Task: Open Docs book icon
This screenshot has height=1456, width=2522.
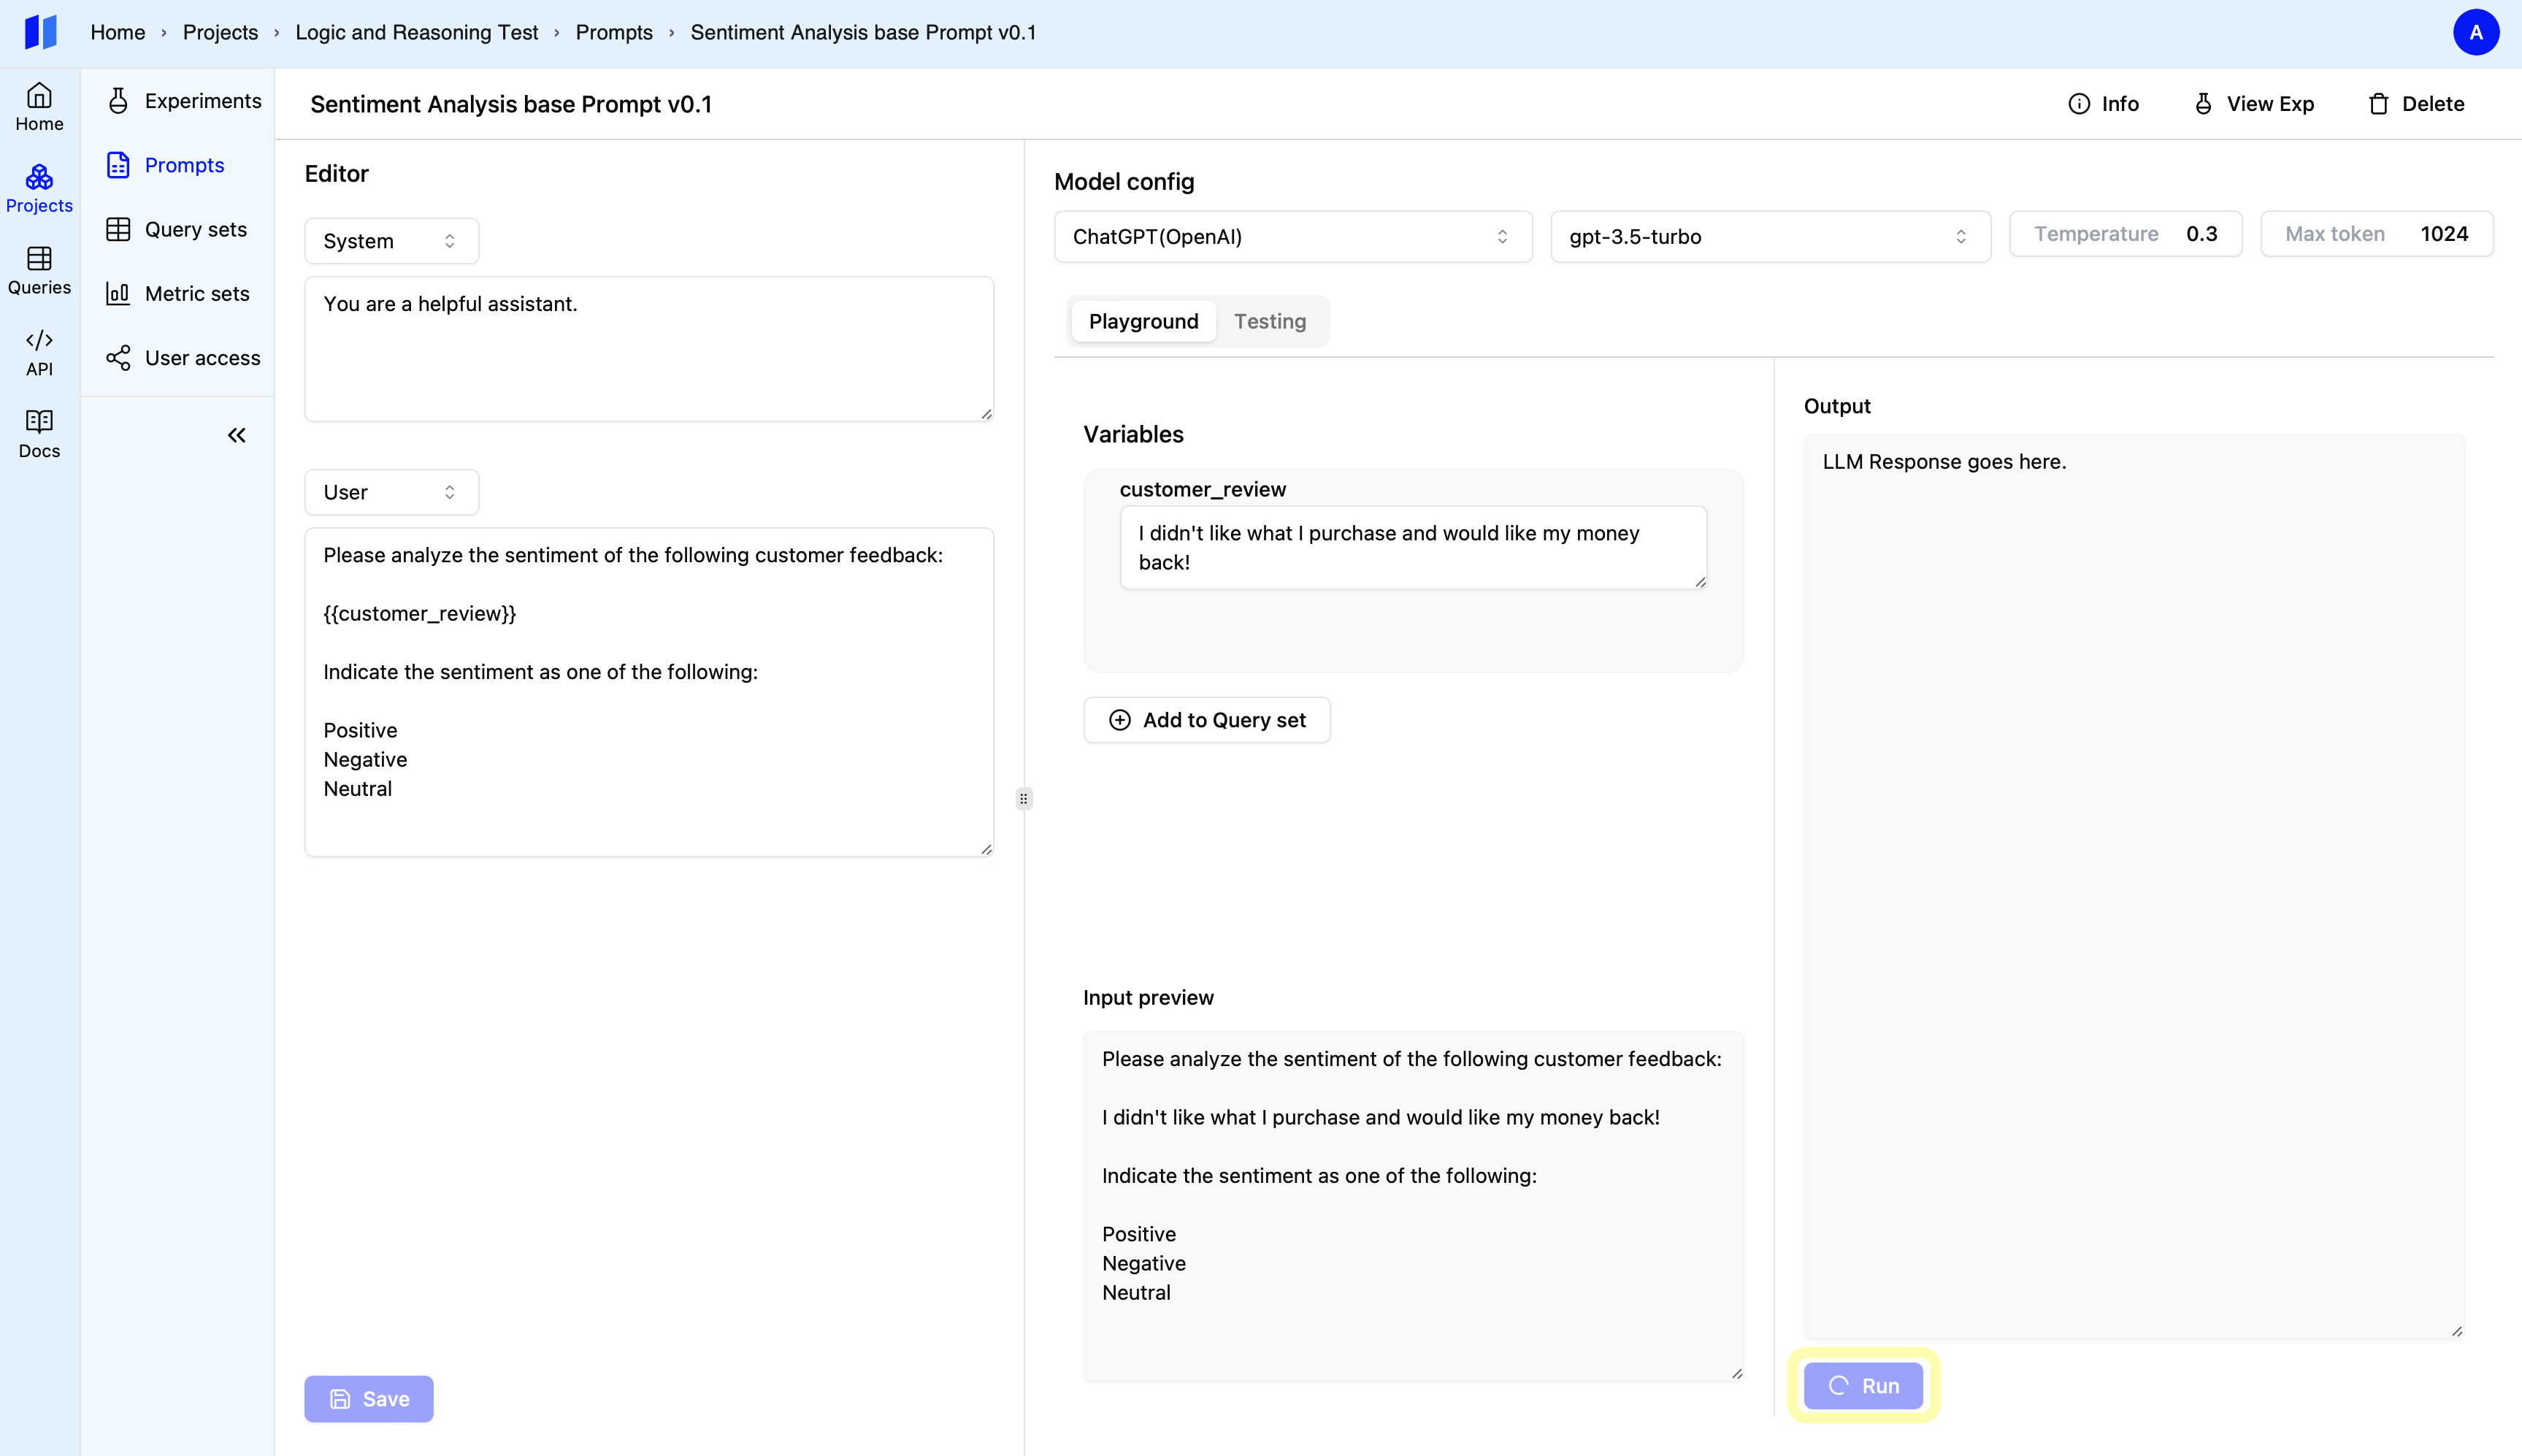Action: pos(39,421)
